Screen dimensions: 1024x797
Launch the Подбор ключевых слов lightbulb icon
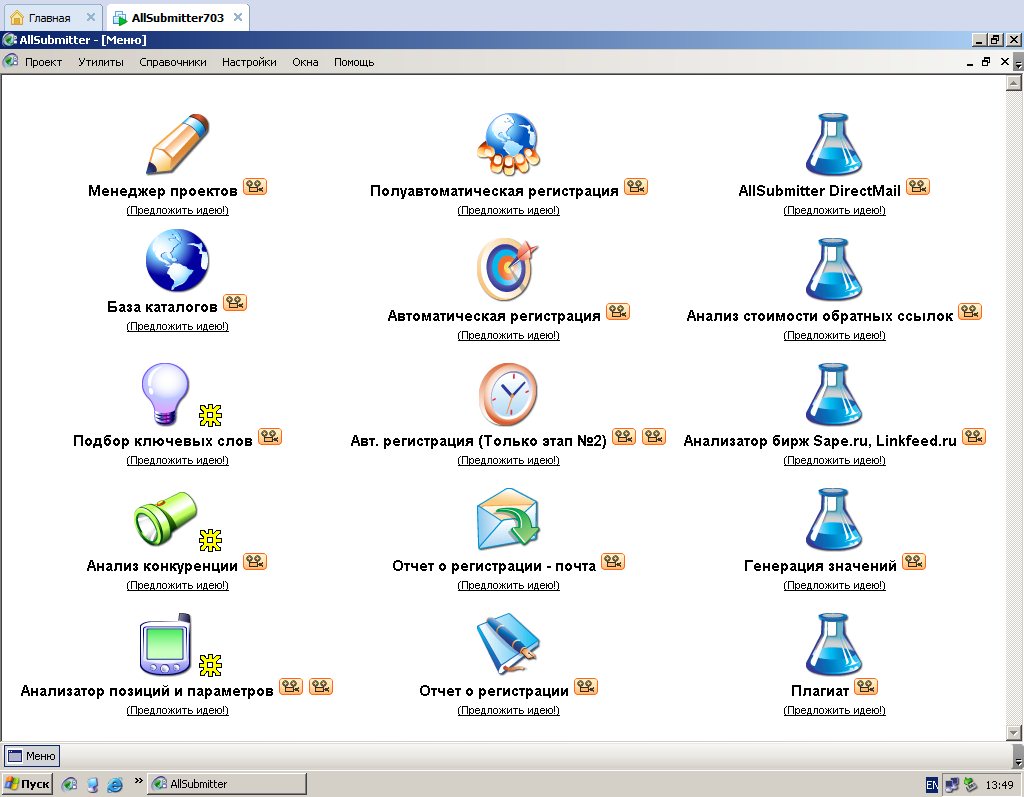click(x=165, y=394)
